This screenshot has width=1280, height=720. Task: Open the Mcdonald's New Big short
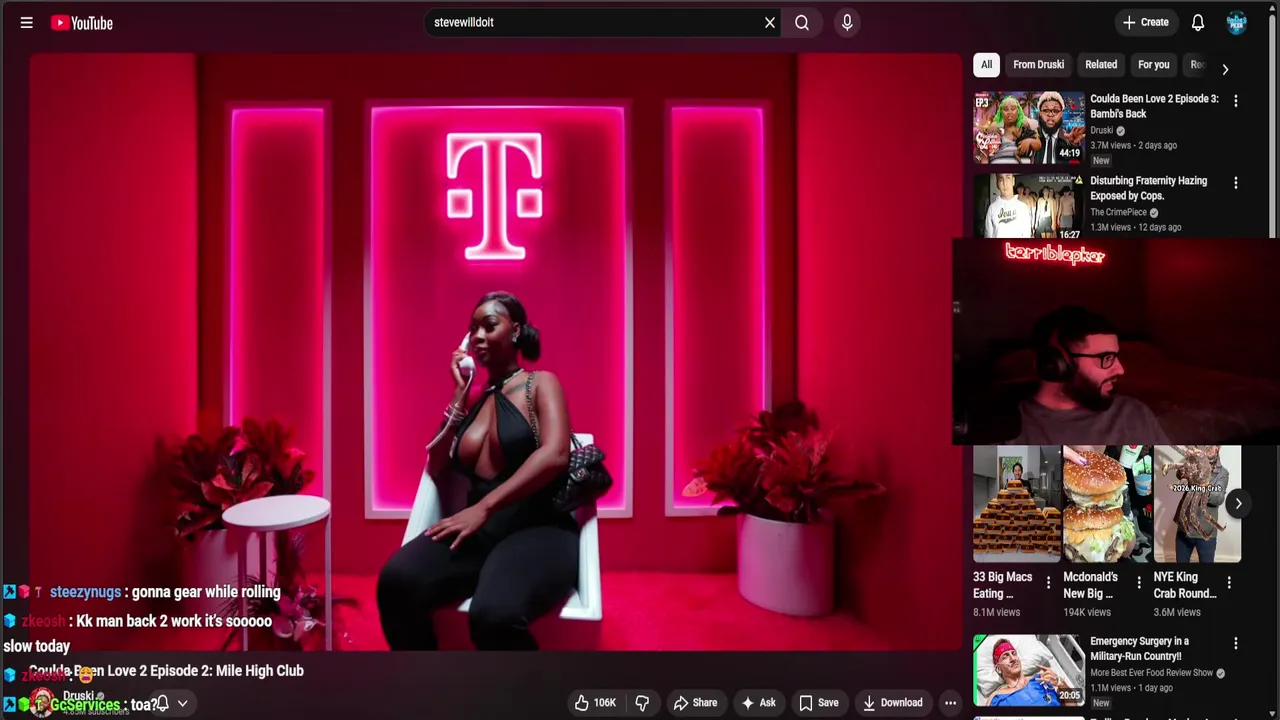(x=1108, y=504)
